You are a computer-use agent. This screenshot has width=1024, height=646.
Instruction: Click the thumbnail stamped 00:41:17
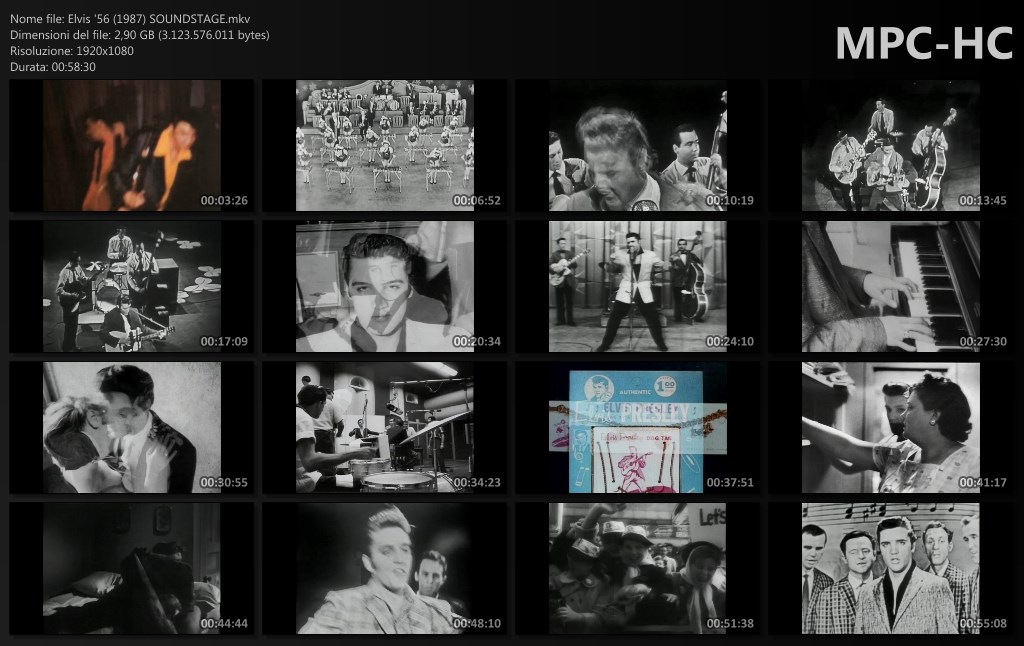[890, 428]
